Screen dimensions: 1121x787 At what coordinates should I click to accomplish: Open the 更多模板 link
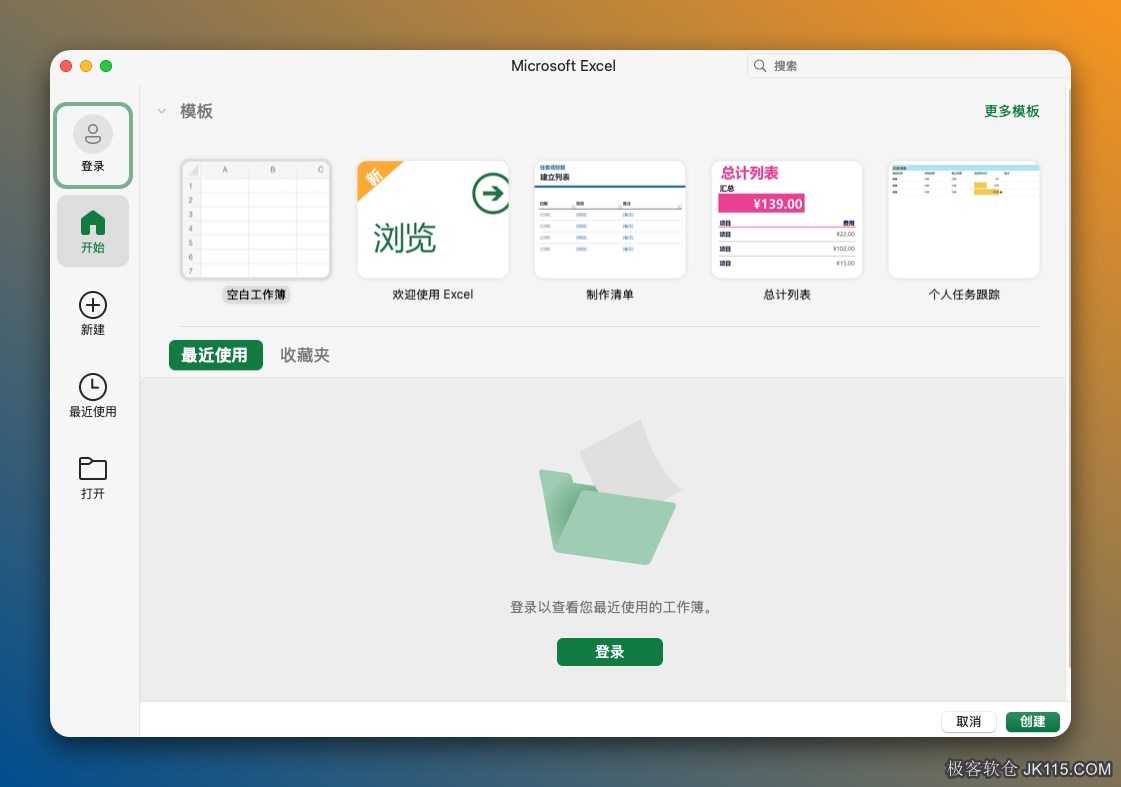1012,111
